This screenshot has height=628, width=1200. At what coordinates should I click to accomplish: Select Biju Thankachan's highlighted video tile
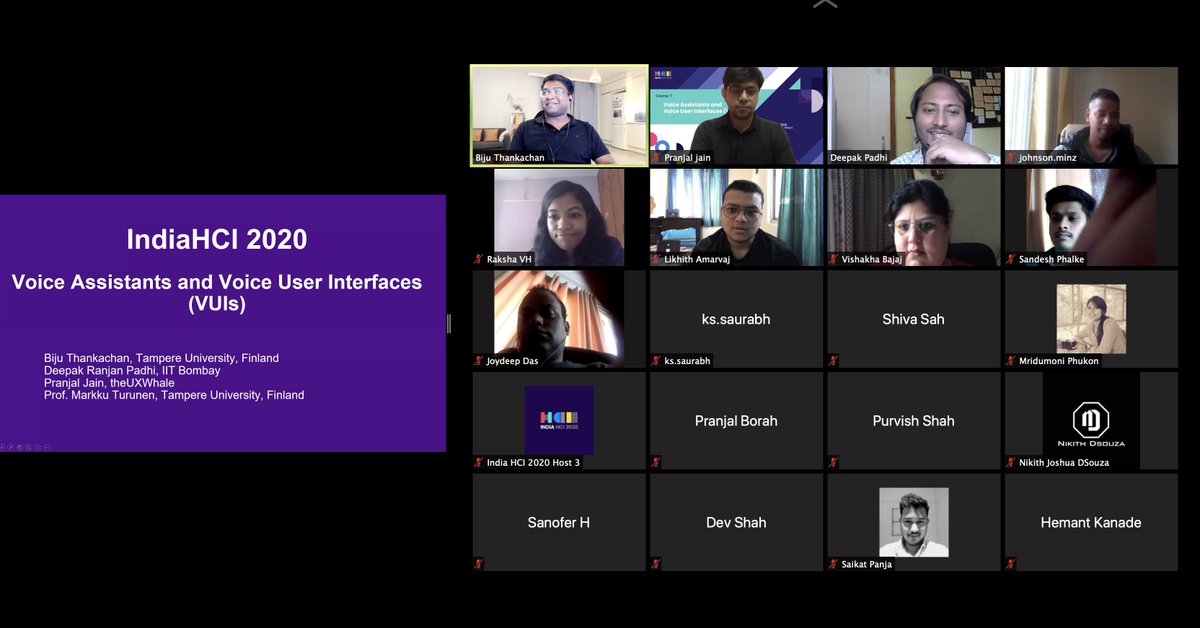pos(559,115)
